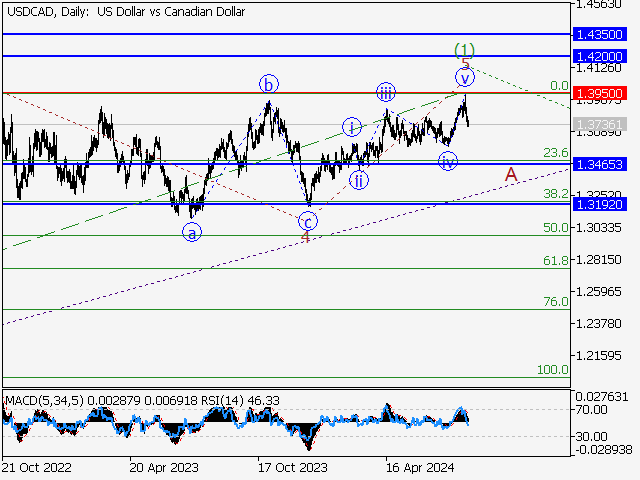
Task: Click the USDCAD Daily chart title
Action: click(126, 12)
